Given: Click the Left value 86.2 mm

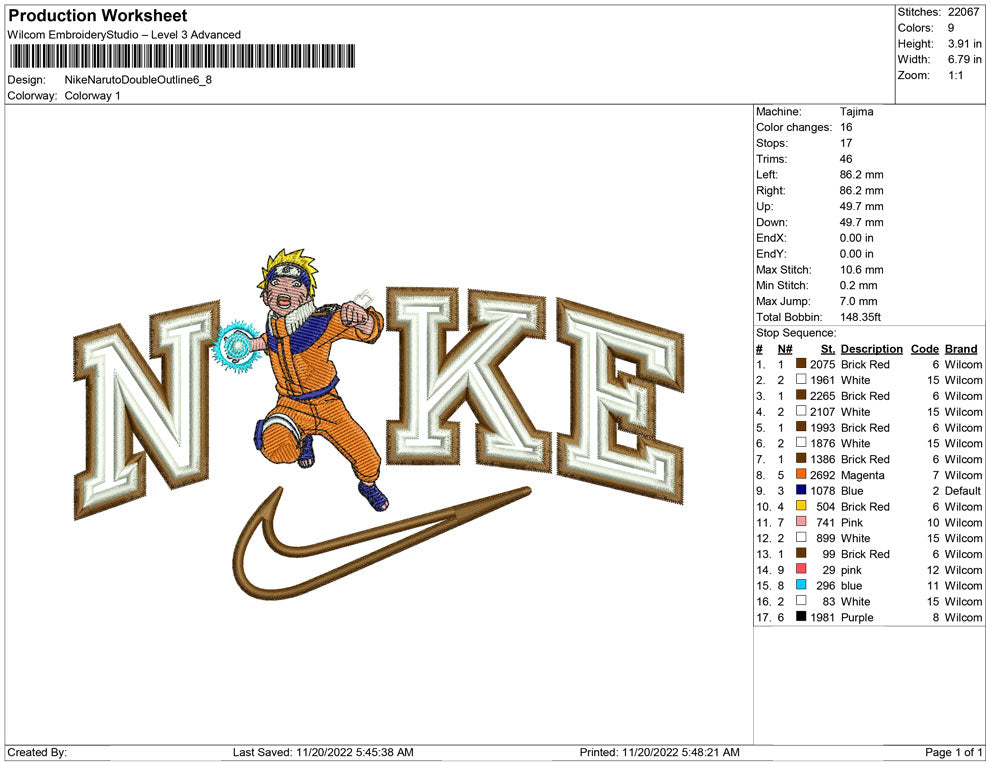Looking at the screenshot, I should [x=862, y=175].
